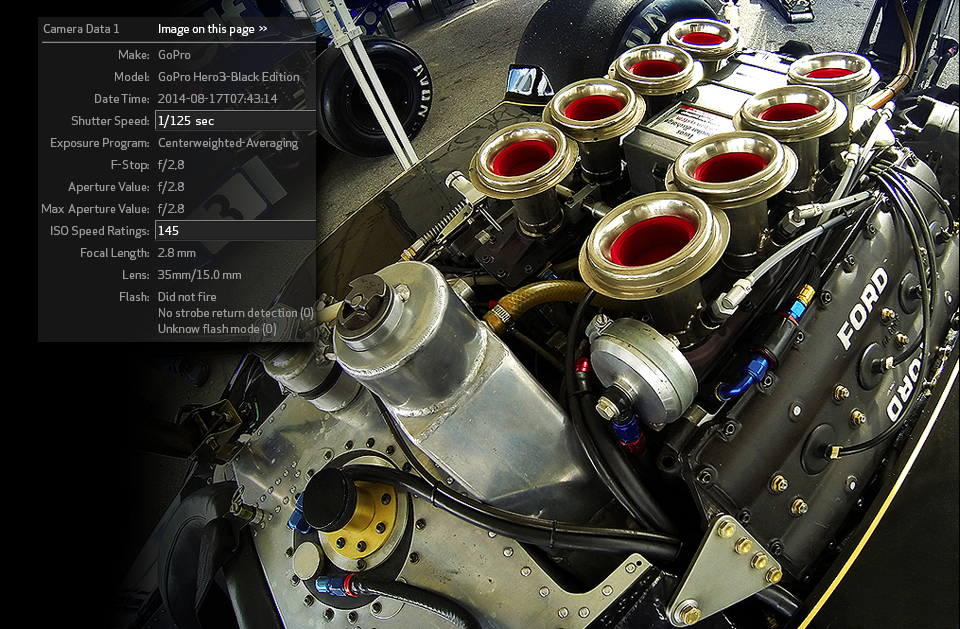
Task: Click the GoPro Hero3-Black Edition model value
Action: click(x=228, y=77)
